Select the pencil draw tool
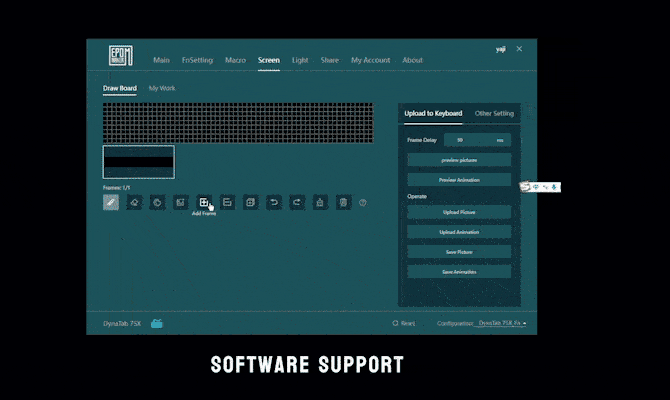The width and height of the screenshot is (670, 400). point(111,202)
